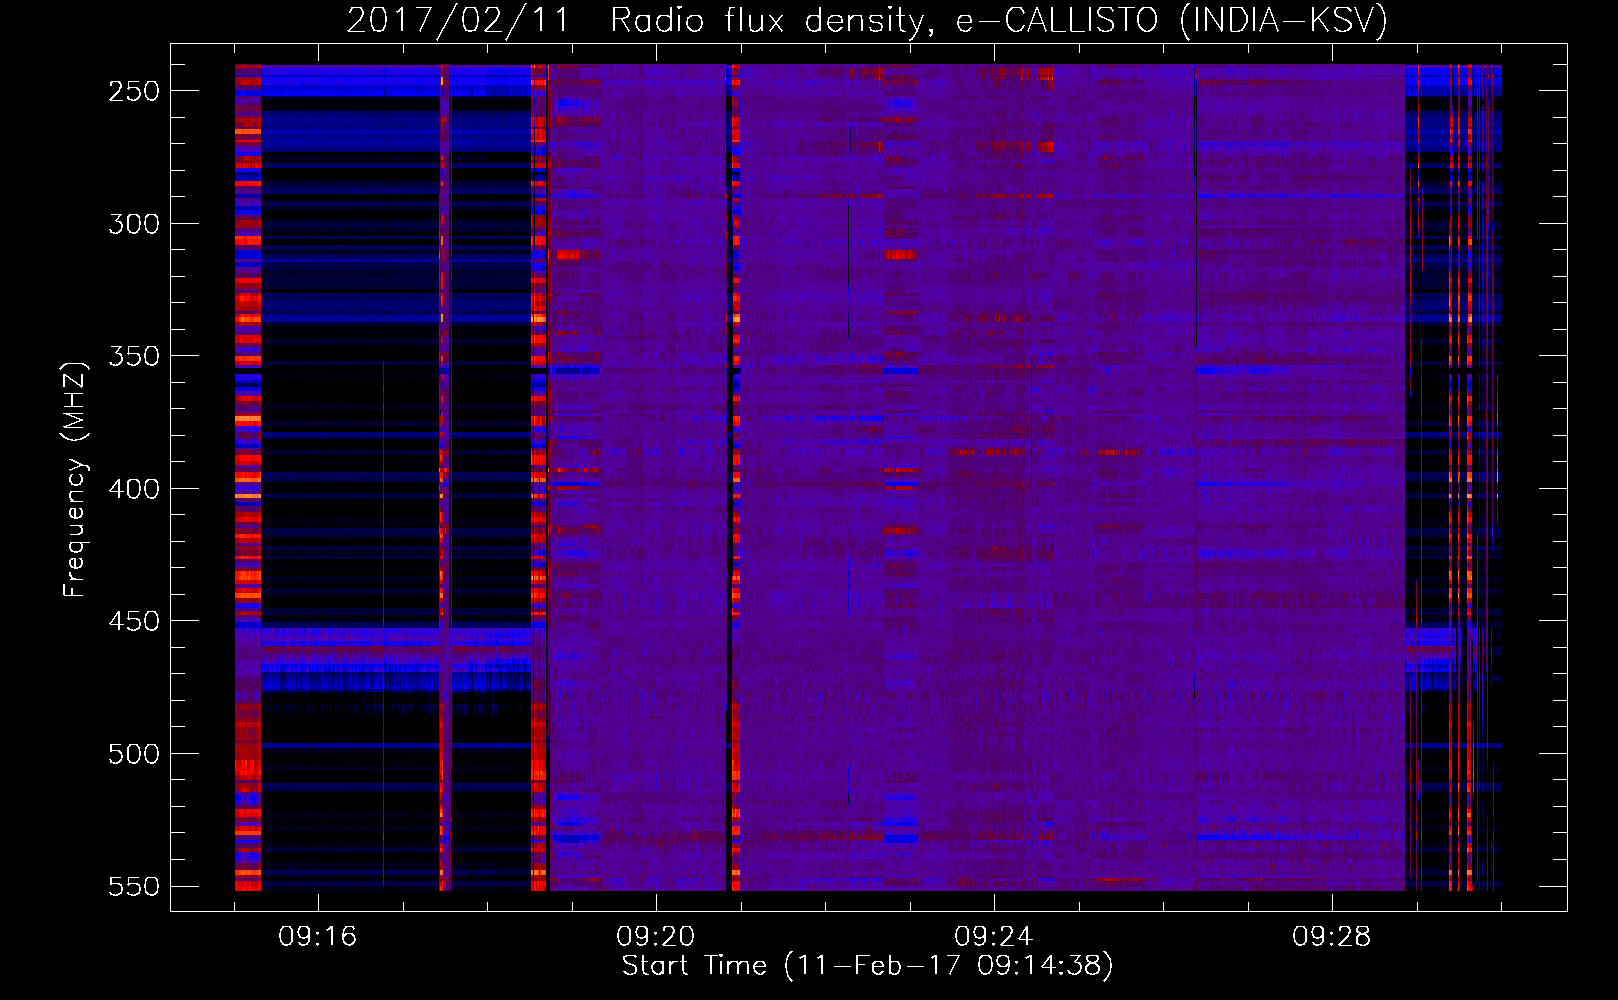Select the 400 frequency tick label

point(134,489)
